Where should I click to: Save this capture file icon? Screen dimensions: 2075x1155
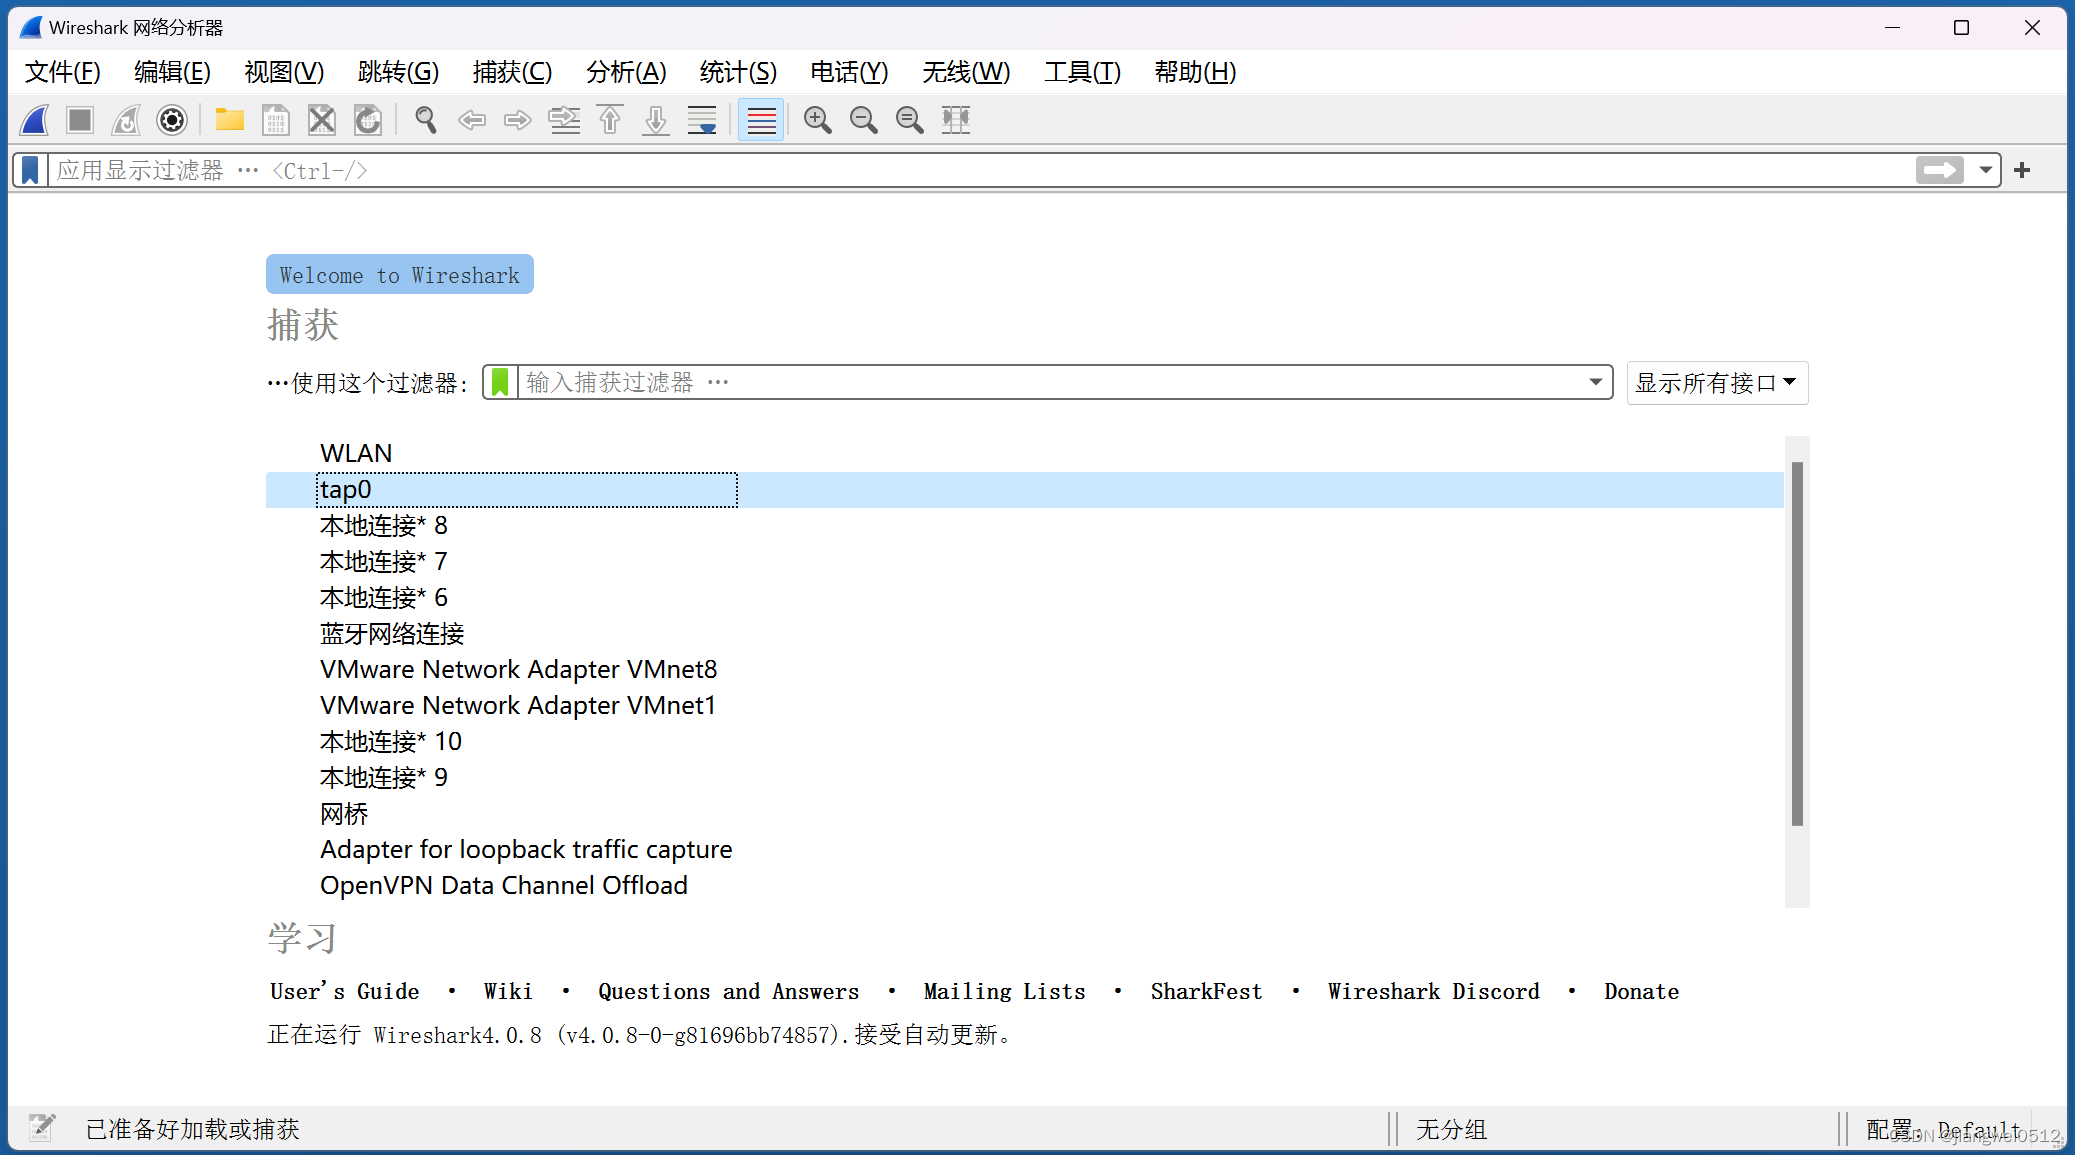(276, 120)
